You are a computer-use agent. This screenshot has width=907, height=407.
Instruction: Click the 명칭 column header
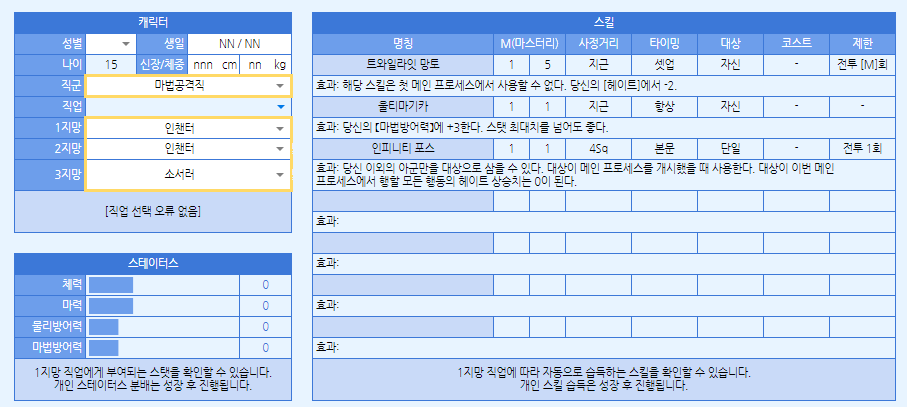click(403, 45)
